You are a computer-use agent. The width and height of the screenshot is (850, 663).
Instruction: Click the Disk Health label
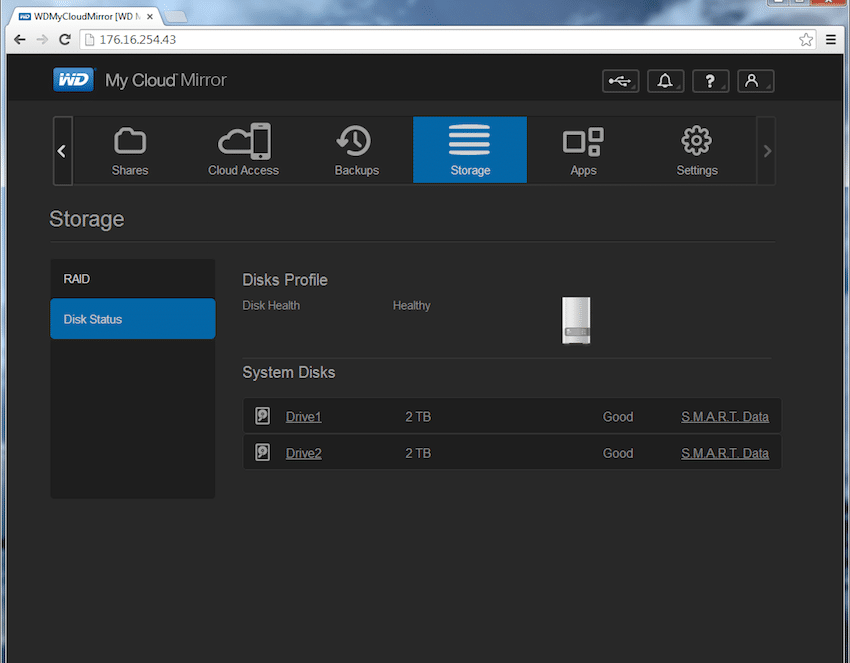pos(271,306)
